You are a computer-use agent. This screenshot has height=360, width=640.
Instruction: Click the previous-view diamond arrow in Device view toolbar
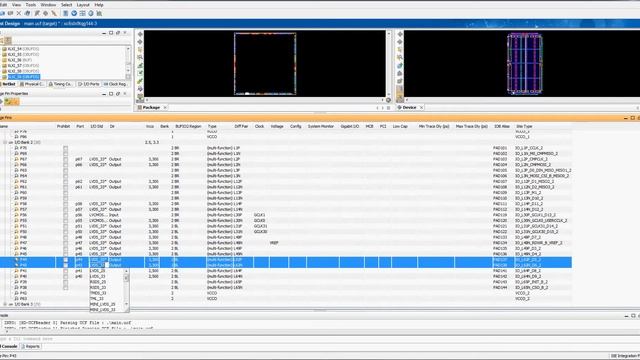[x=400, y=34]
